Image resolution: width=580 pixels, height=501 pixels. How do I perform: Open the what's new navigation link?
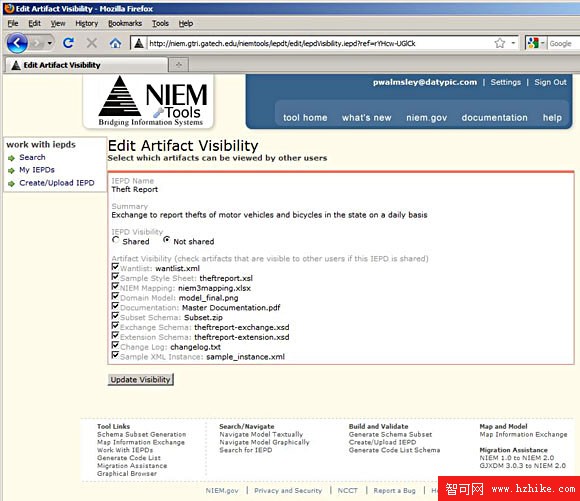click(x=367, y=118)
